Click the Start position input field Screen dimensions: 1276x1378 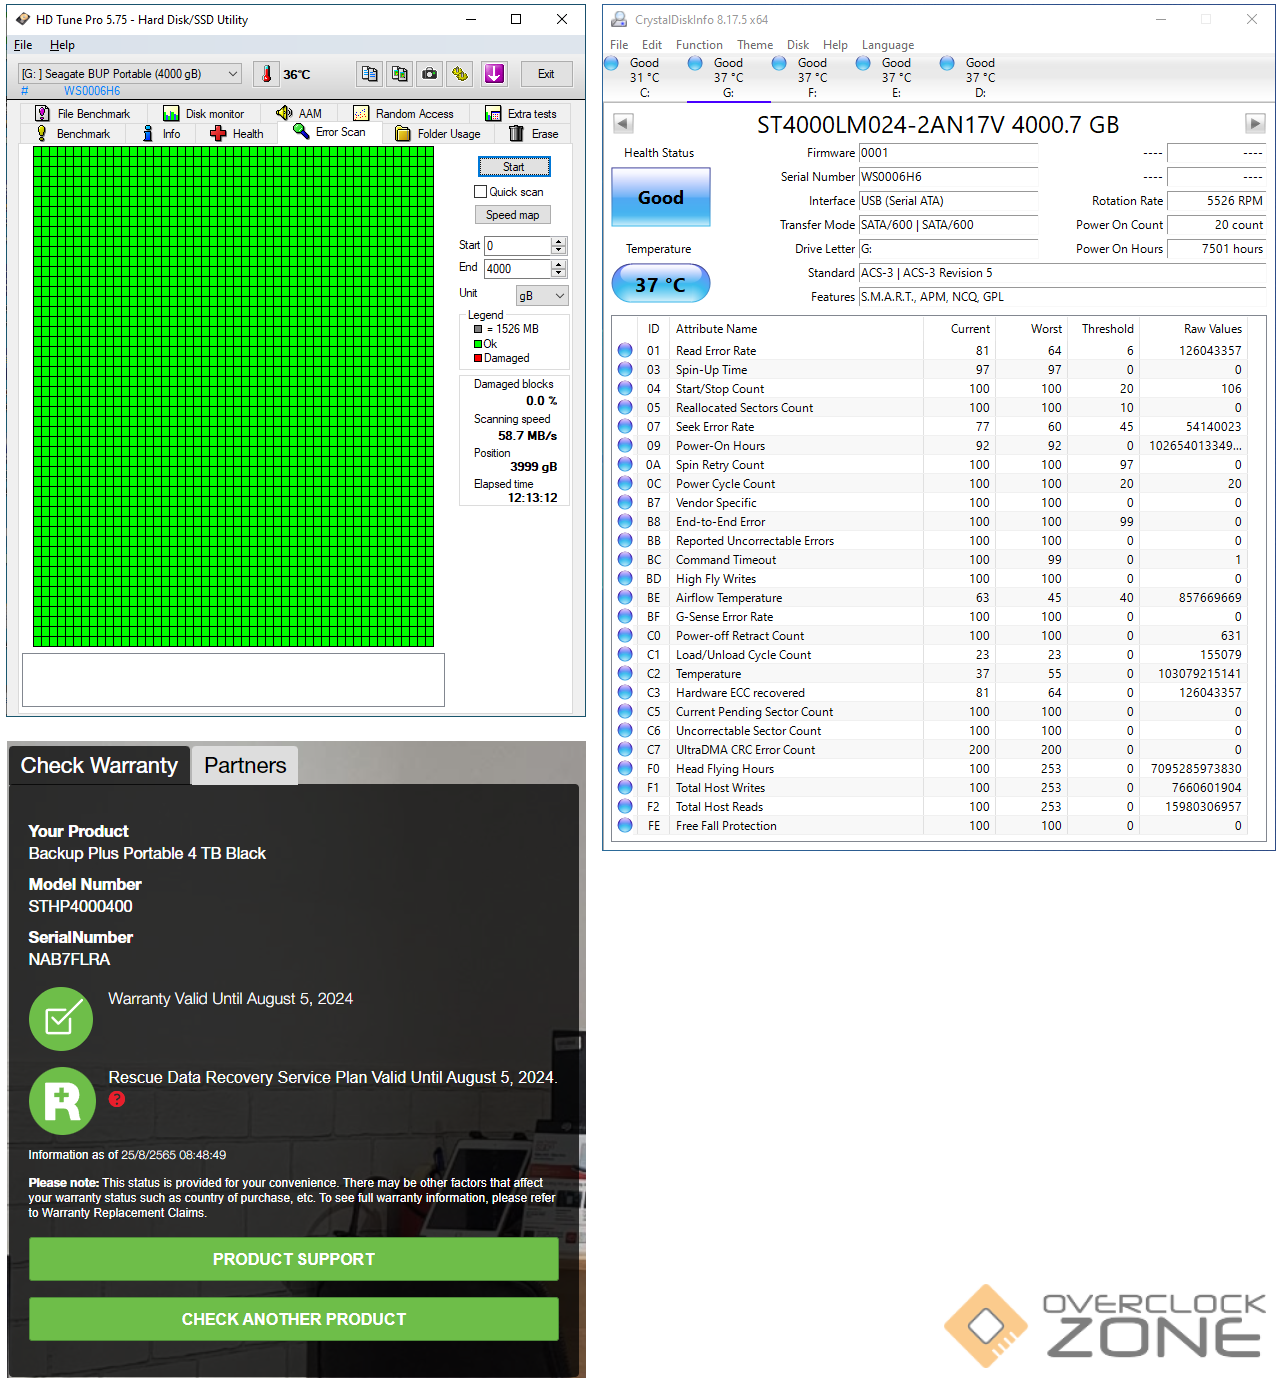pos(517,246)
